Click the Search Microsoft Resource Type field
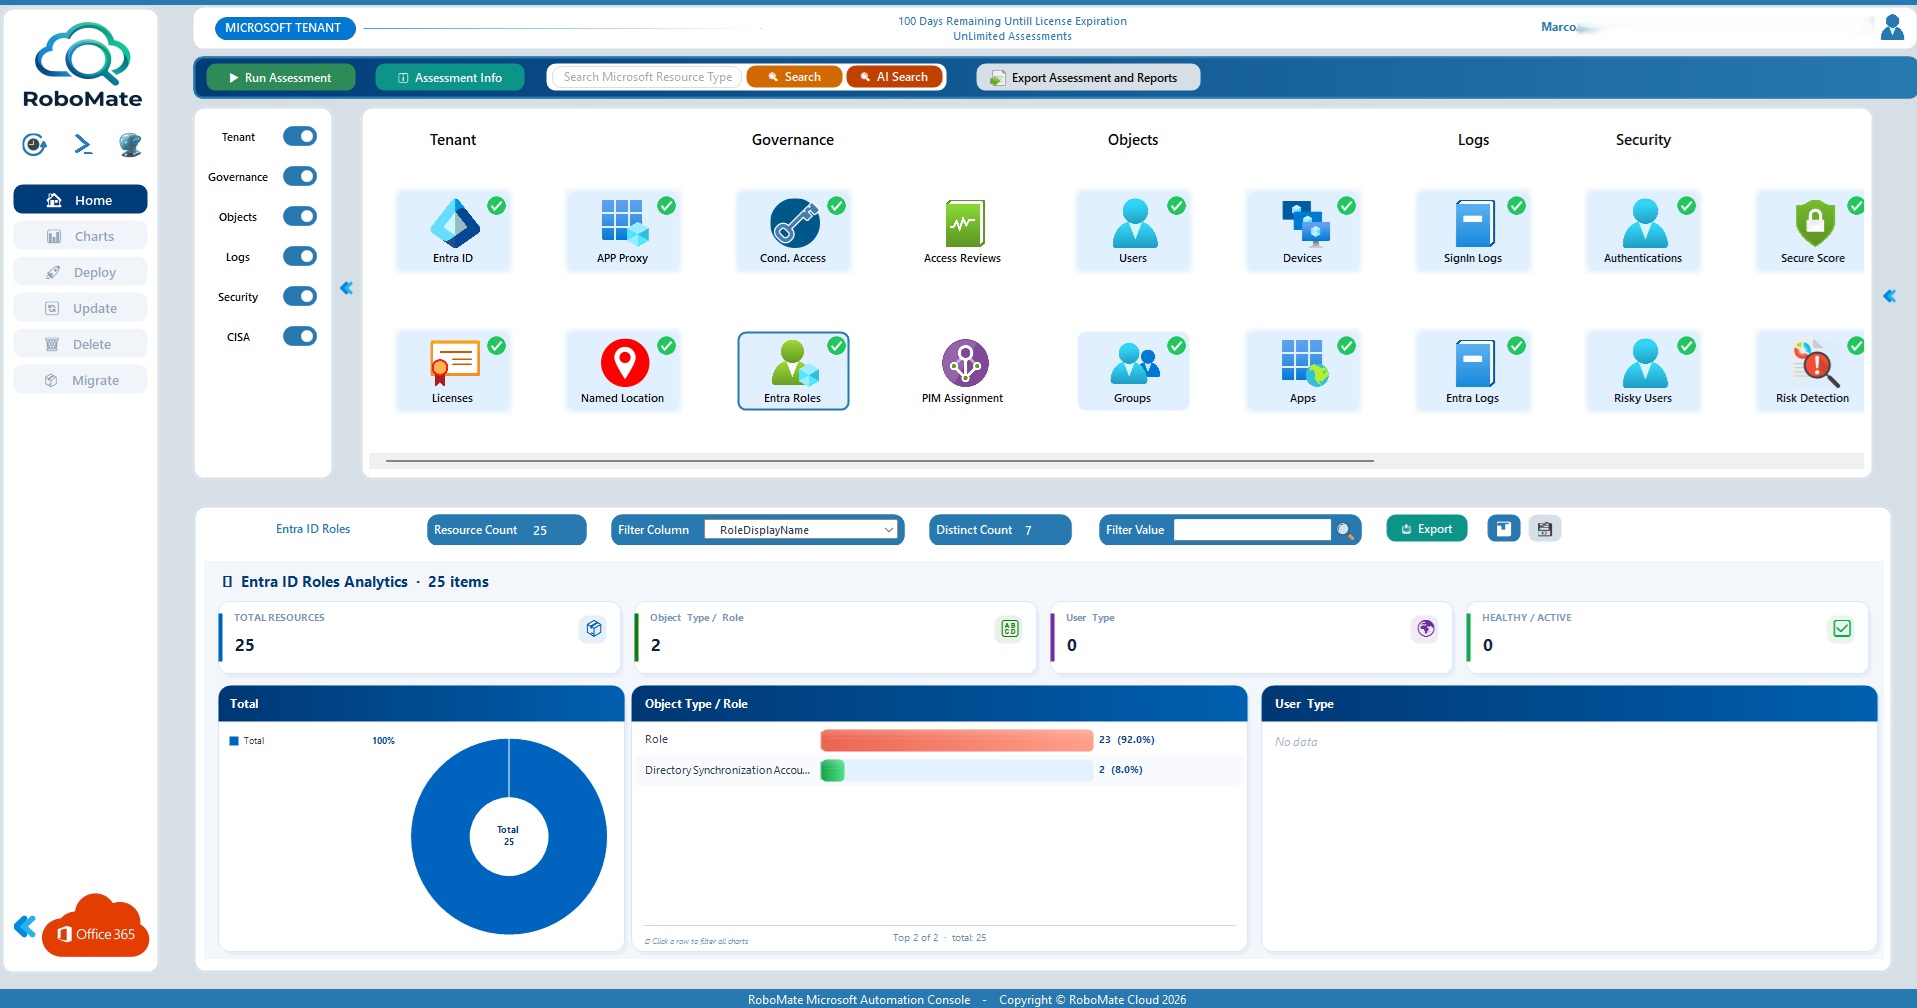Viewport: 1917px width, 1008px height. point(647,77)
